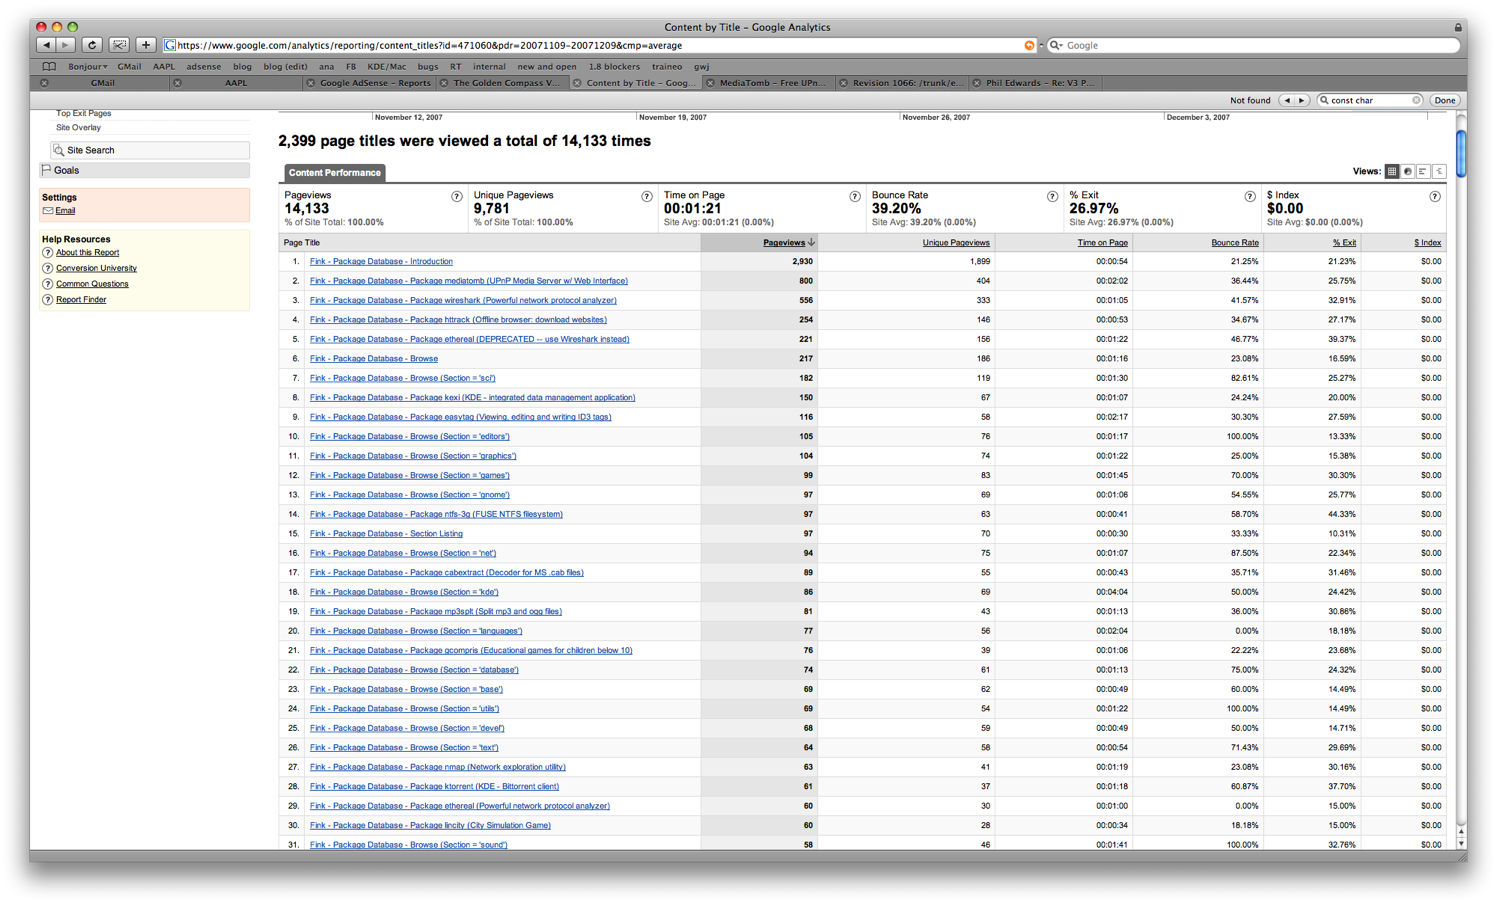Open the Package mediatomb page title link
1497x903 pixels.
click(469, 281)
